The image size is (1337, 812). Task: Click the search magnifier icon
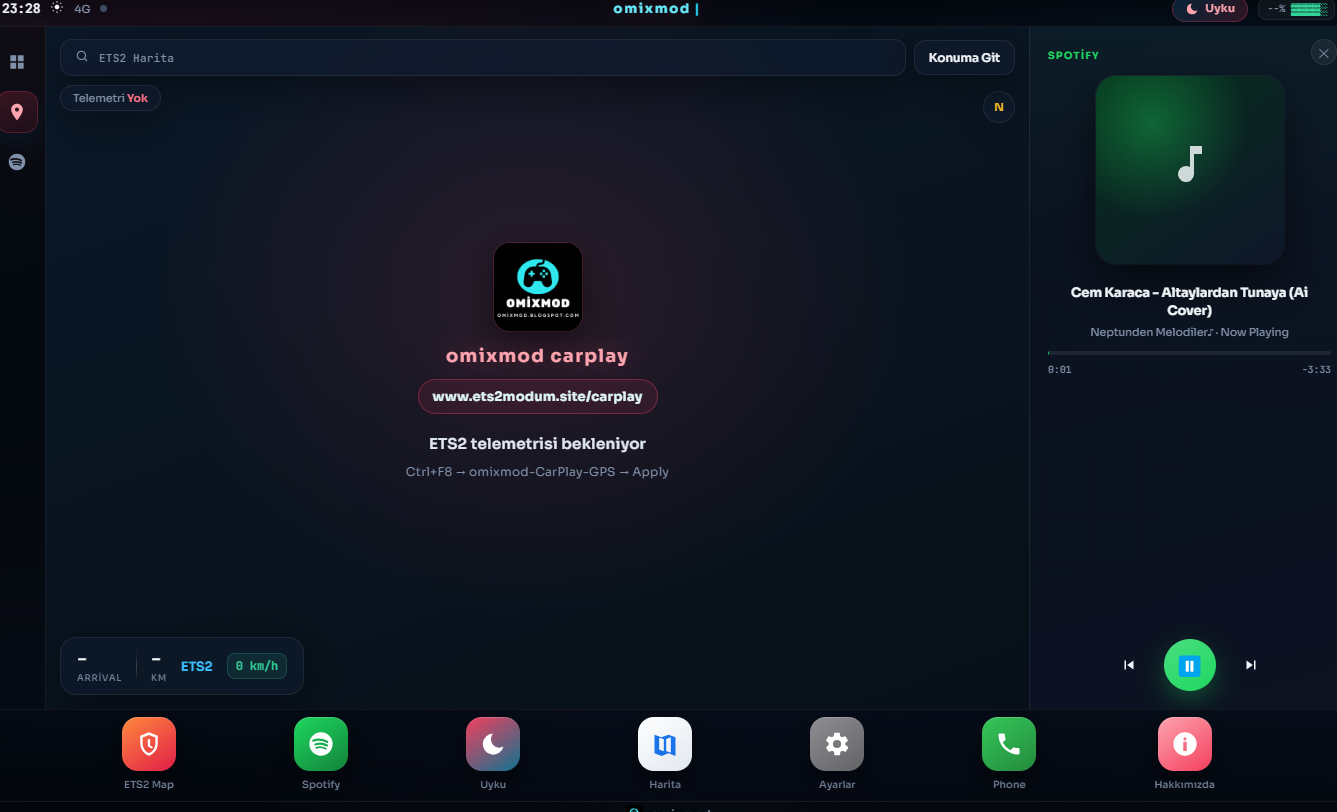pos(83,57)
